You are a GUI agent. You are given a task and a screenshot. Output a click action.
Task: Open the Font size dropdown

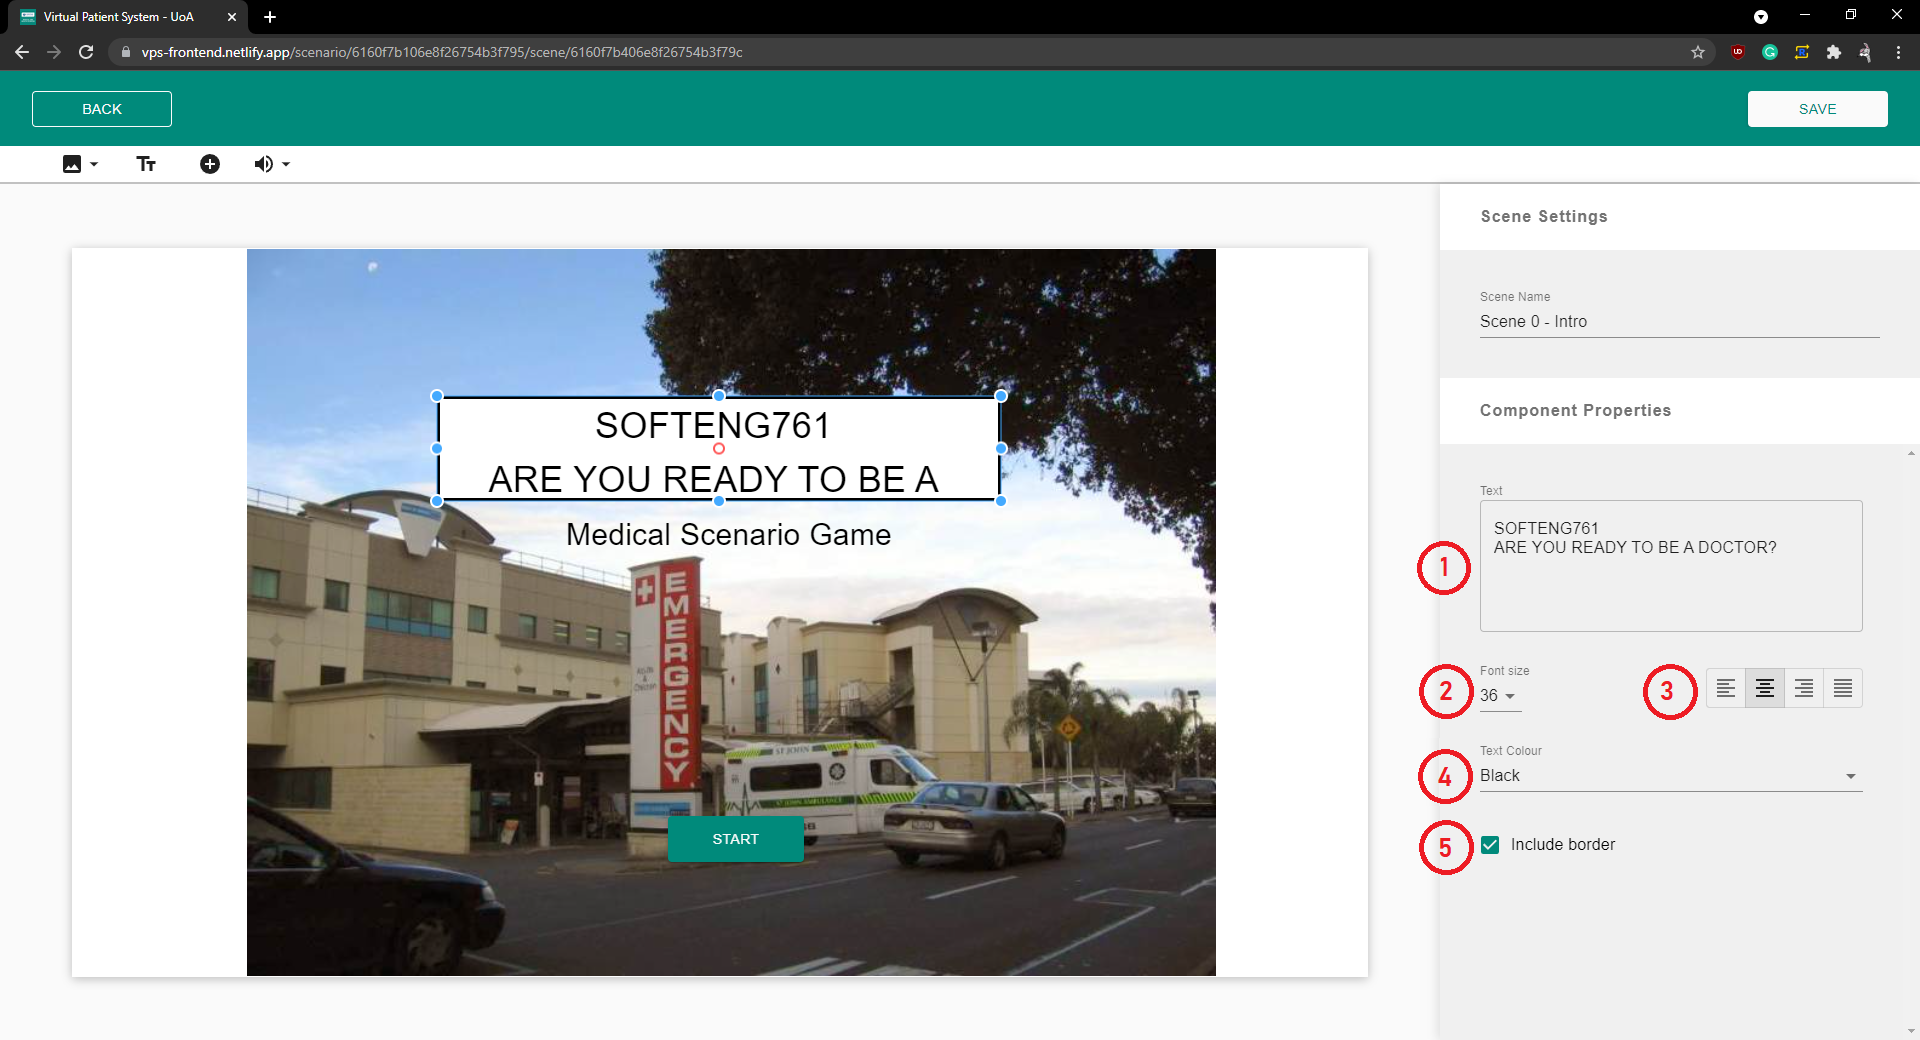pos(1499,696)
